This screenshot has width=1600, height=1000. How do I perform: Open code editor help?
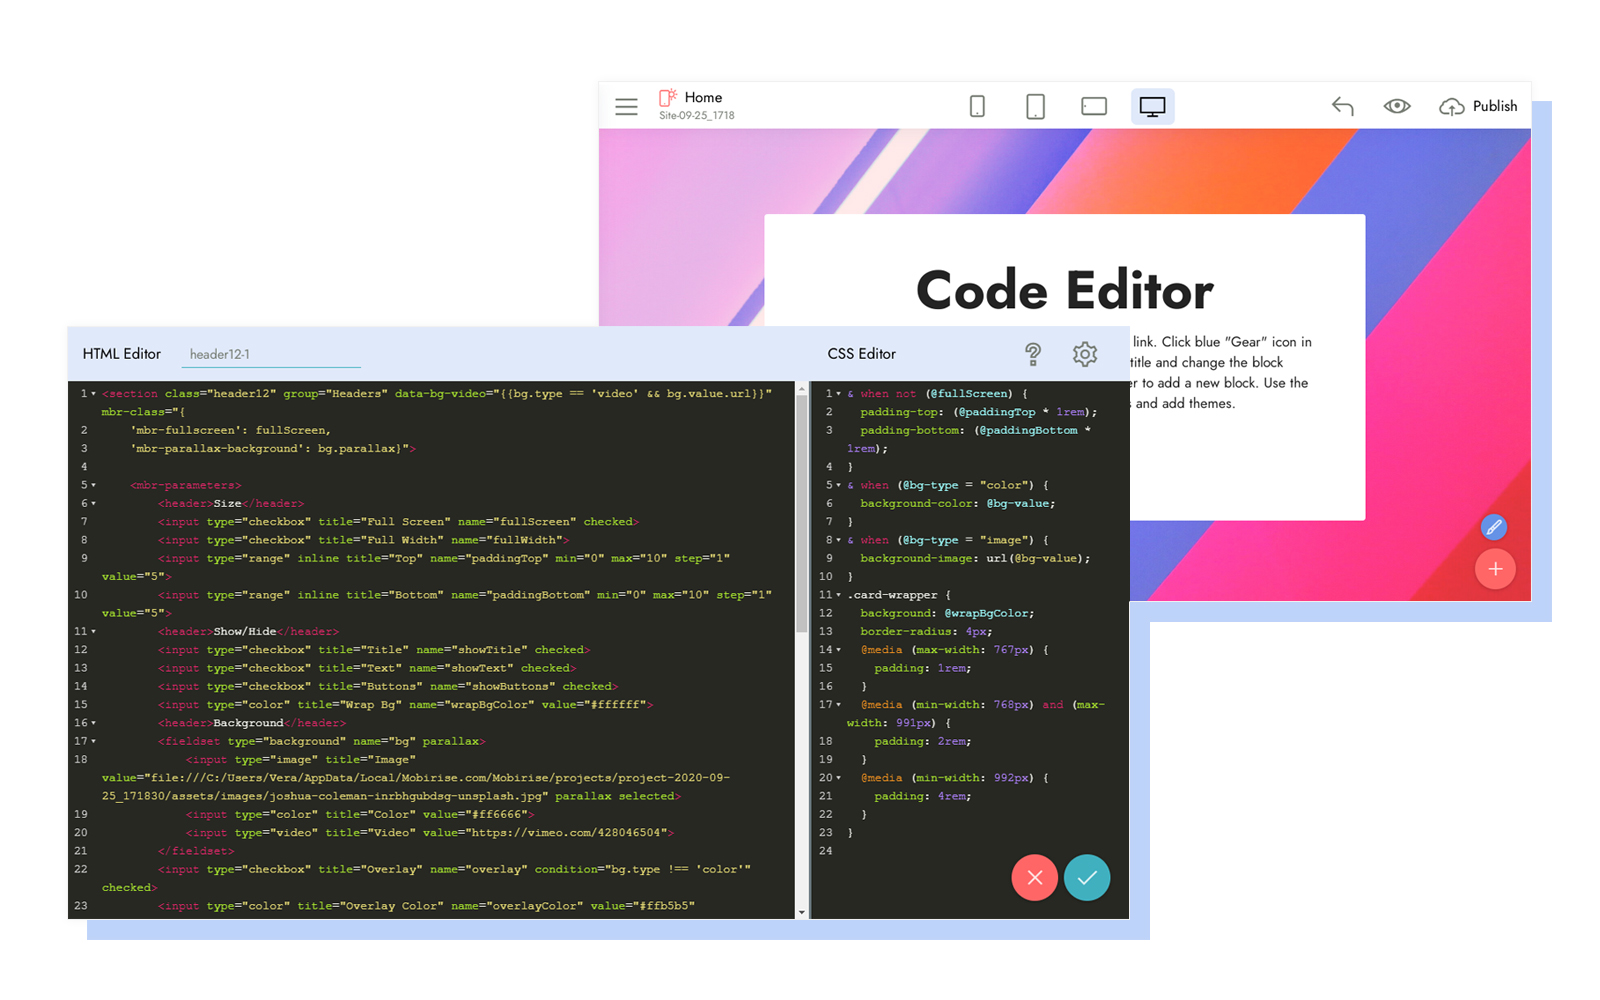coord(1033,354)
